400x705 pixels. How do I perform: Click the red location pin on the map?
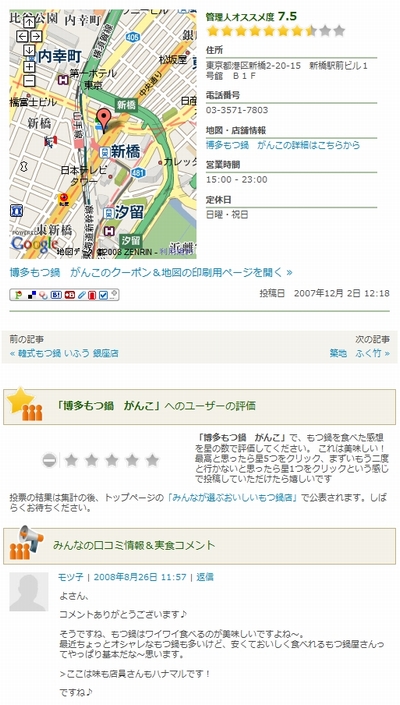pyautogui.click(x=104, y=120)
